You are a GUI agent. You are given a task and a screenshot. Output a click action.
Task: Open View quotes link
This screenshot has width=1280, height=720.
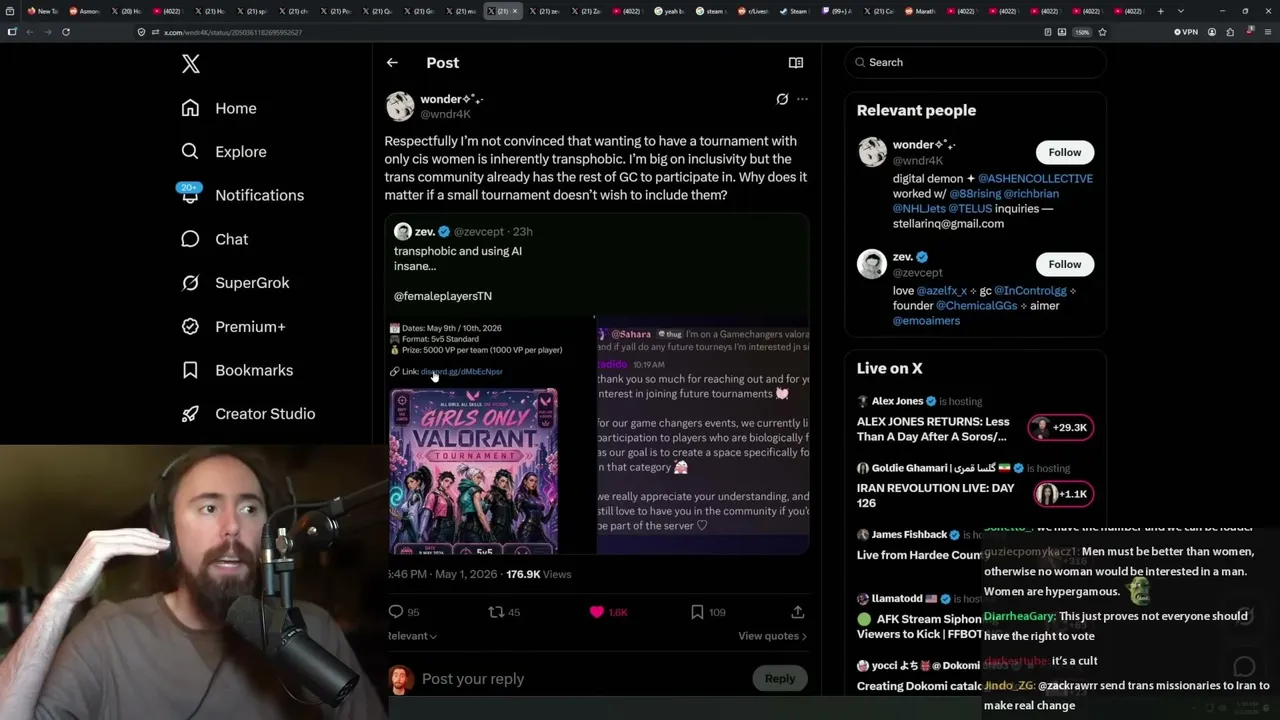coord(772,636)
